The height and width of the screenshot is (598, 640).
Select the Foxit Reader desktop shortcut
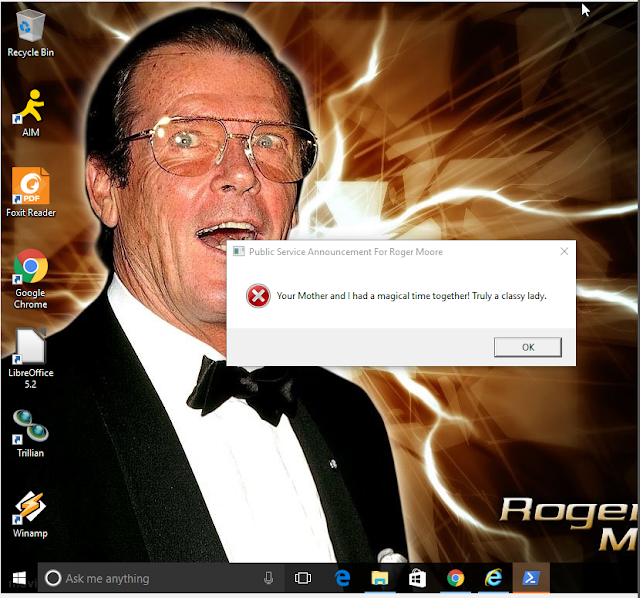[x=31, y=192]
